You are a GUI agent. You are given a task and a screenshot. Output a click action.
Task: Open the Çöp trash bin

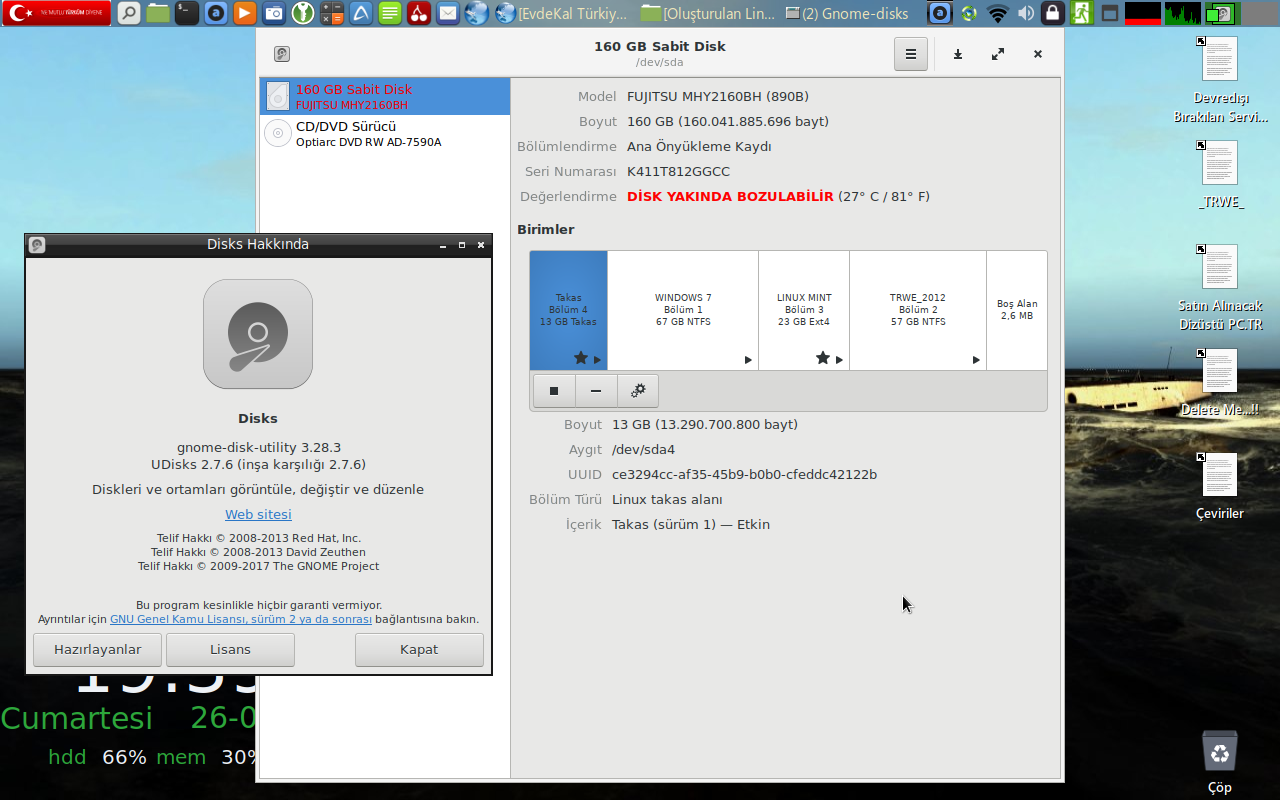pyautogui.click(x=1220, y=762)
